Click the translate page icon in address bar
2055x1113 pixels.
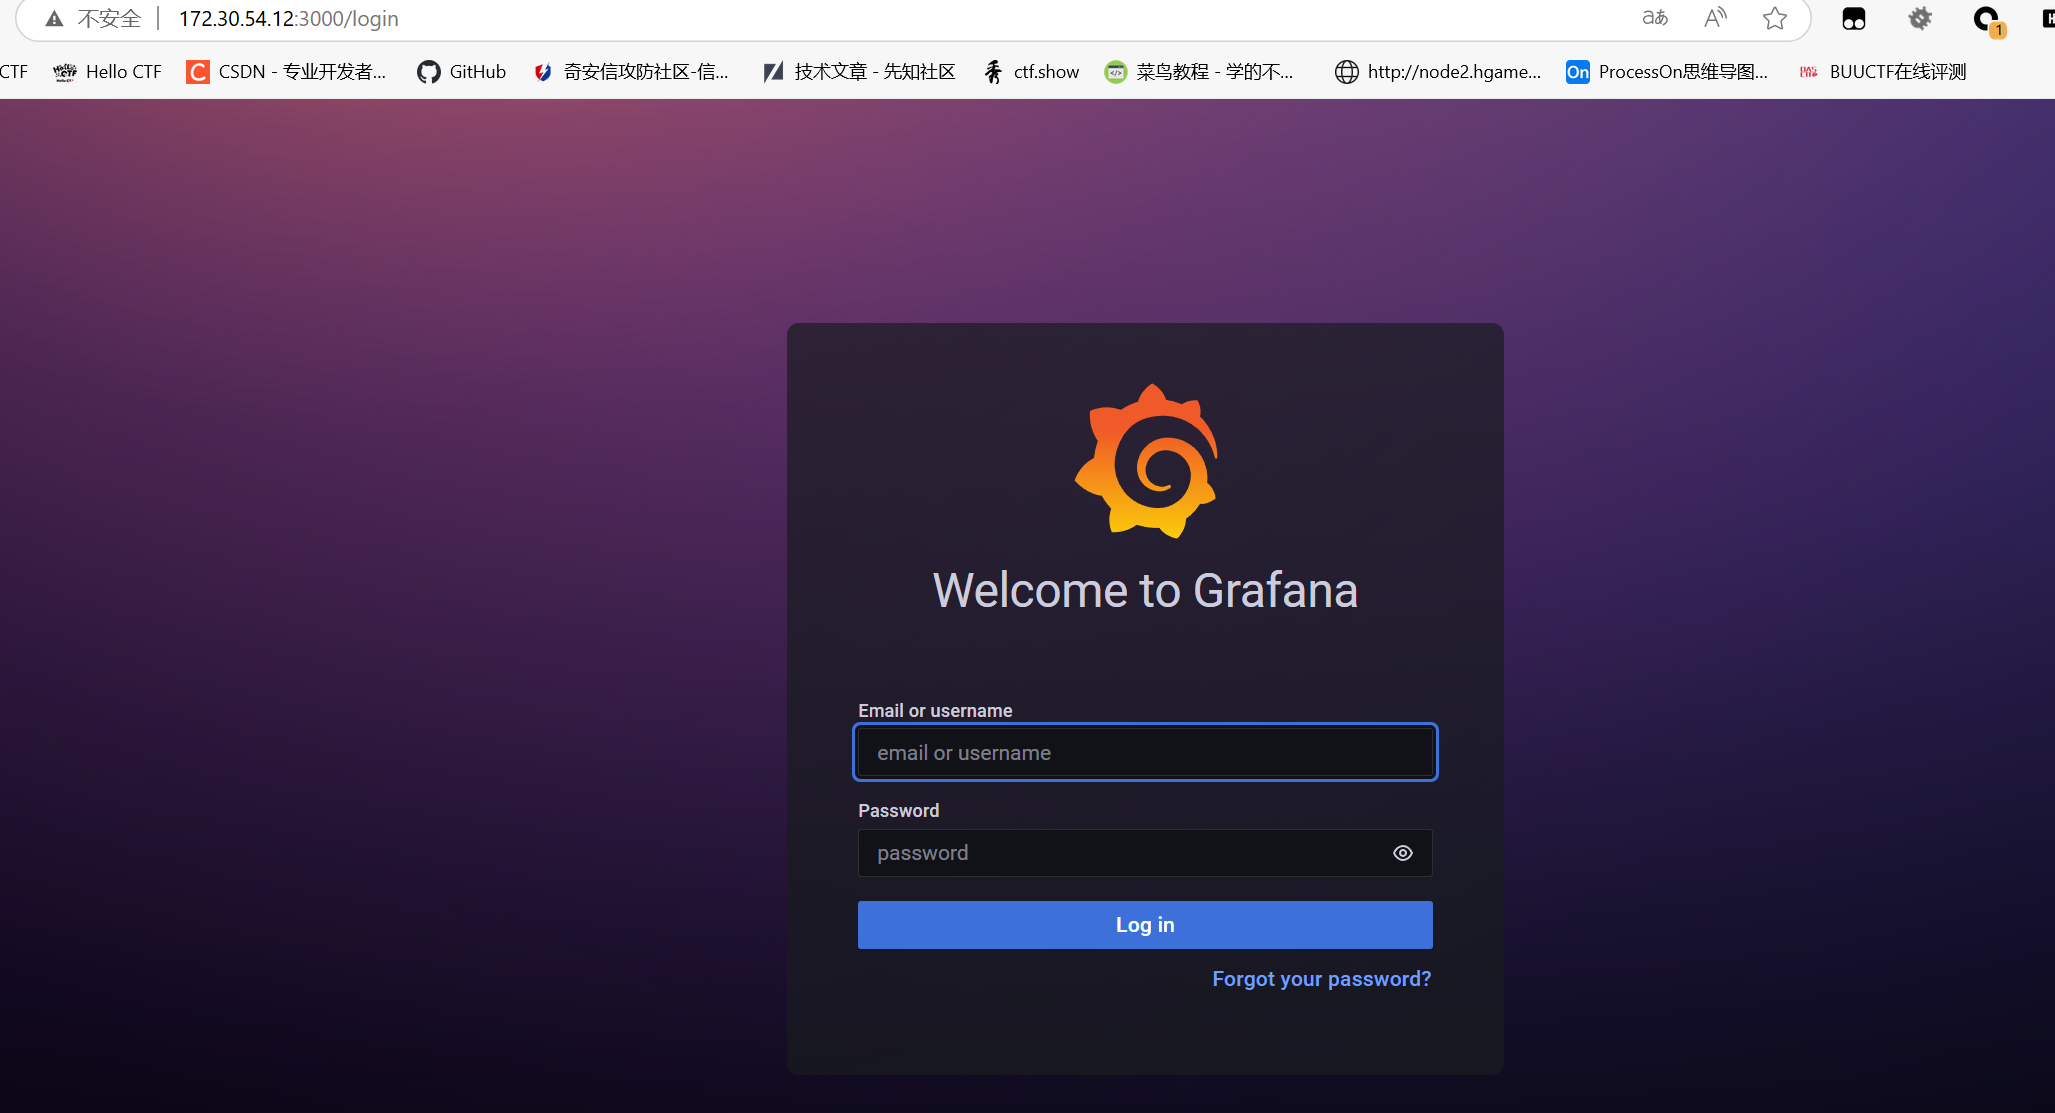coord(1655,18)
